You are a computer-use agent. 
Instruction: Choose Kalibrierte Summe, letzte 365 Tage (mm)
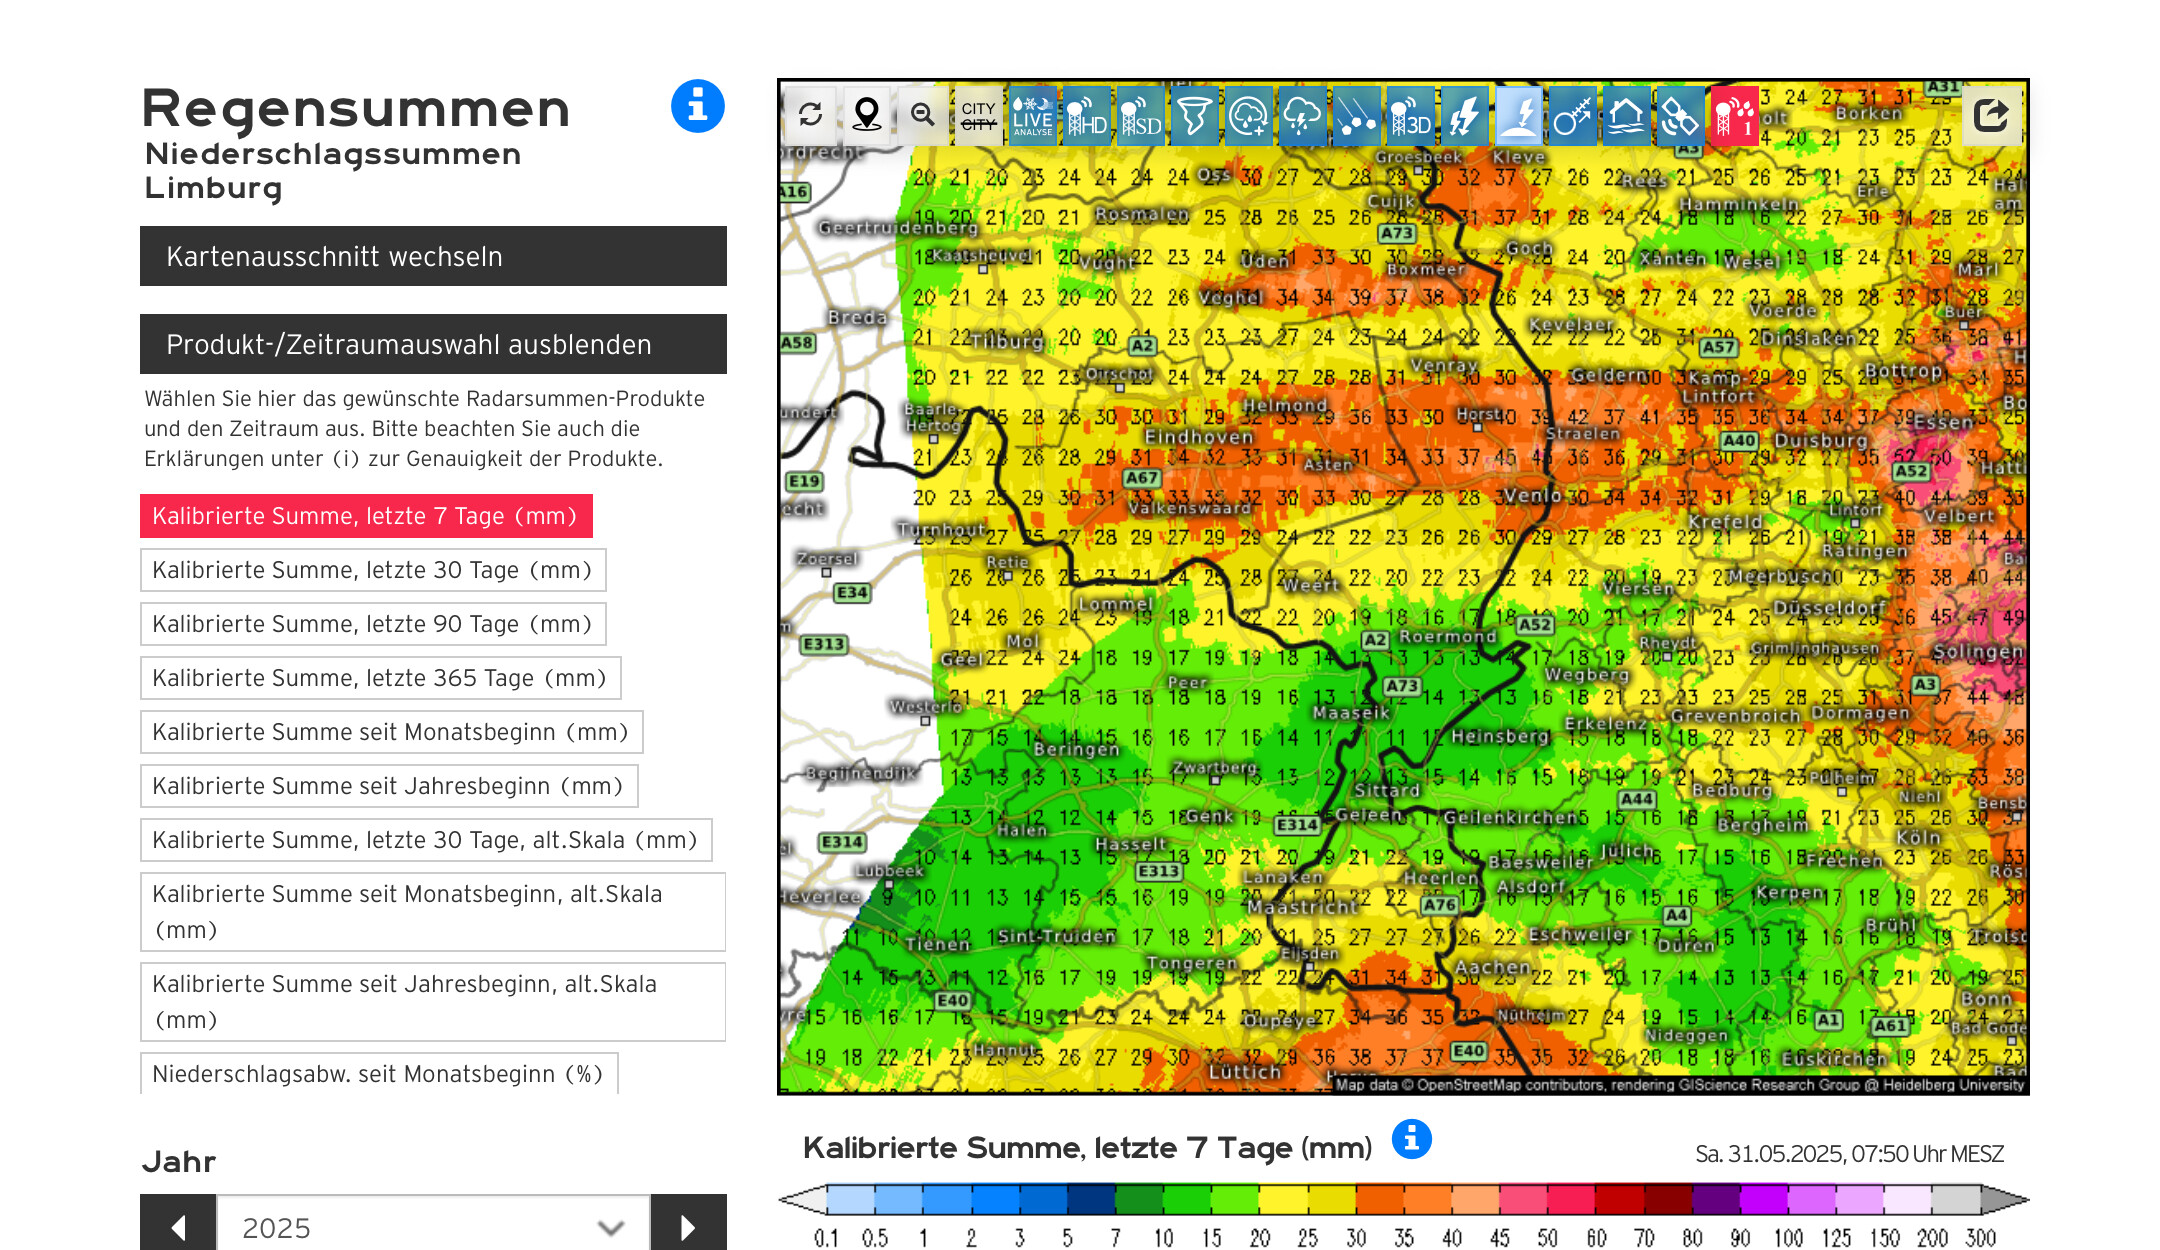(380, 678)
